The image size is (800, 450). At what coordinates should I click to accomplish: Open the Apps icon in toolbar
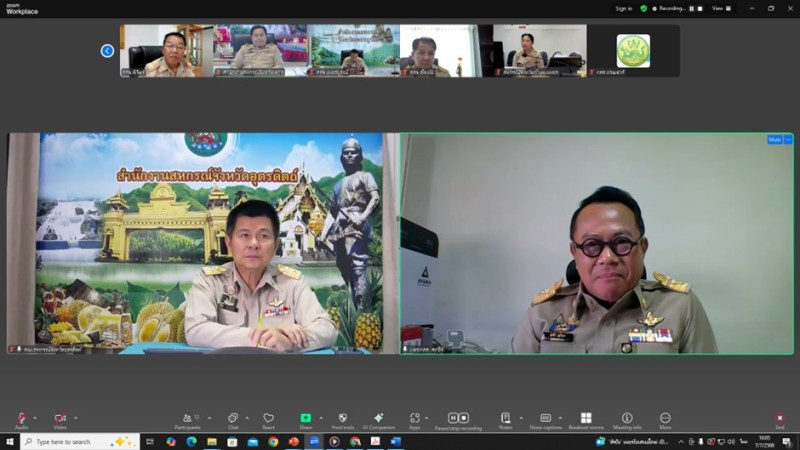click(415, 420)
